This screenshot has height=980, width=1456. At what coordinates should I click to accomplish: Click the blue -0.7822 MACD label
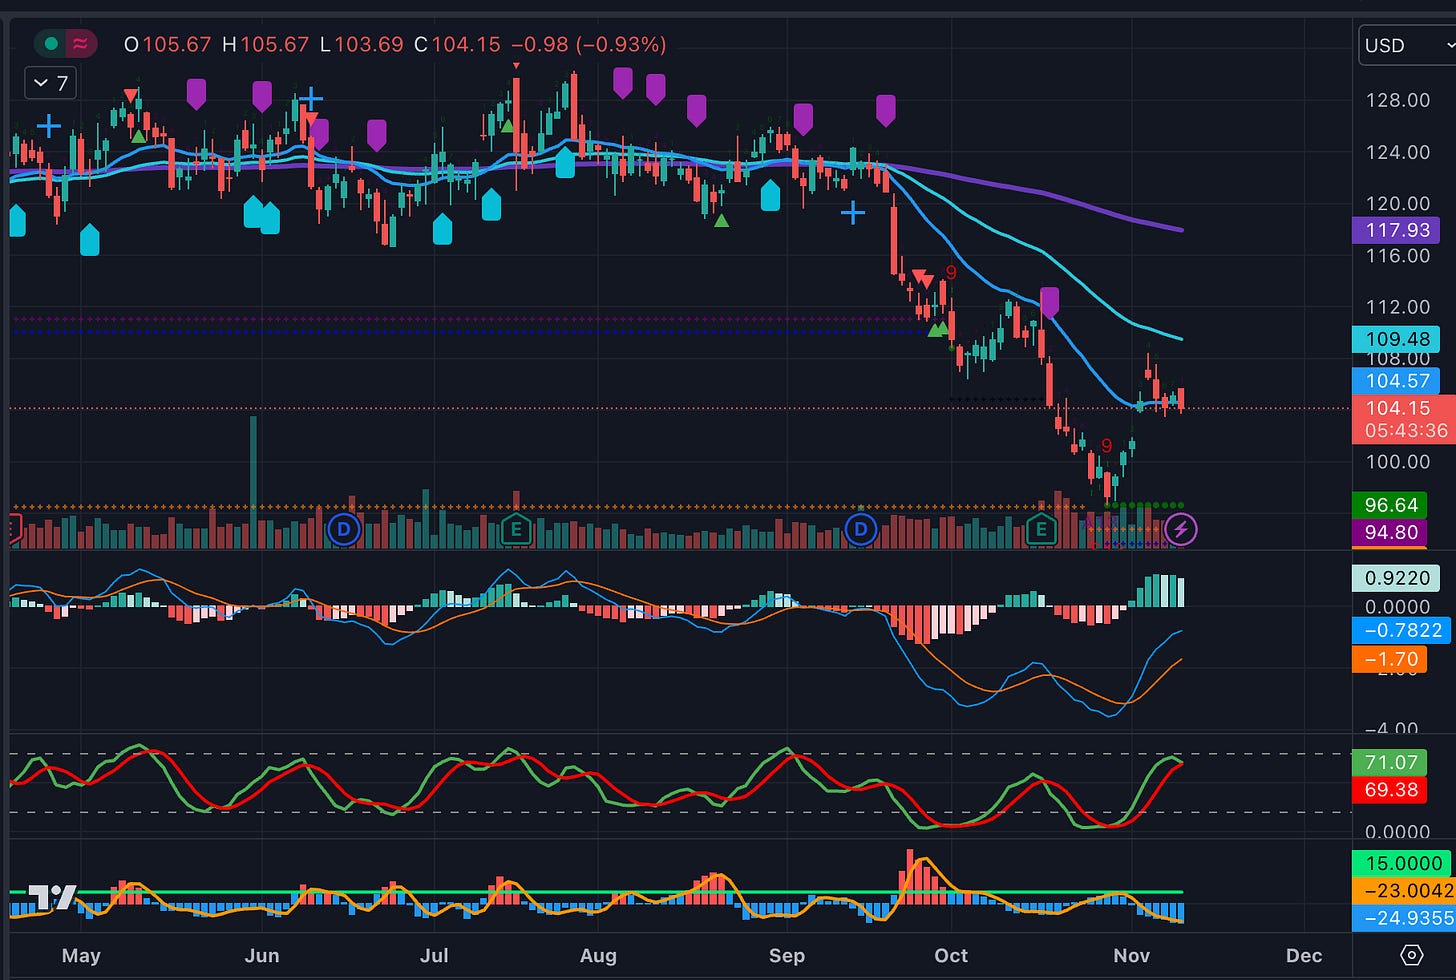pos(1402,630)
